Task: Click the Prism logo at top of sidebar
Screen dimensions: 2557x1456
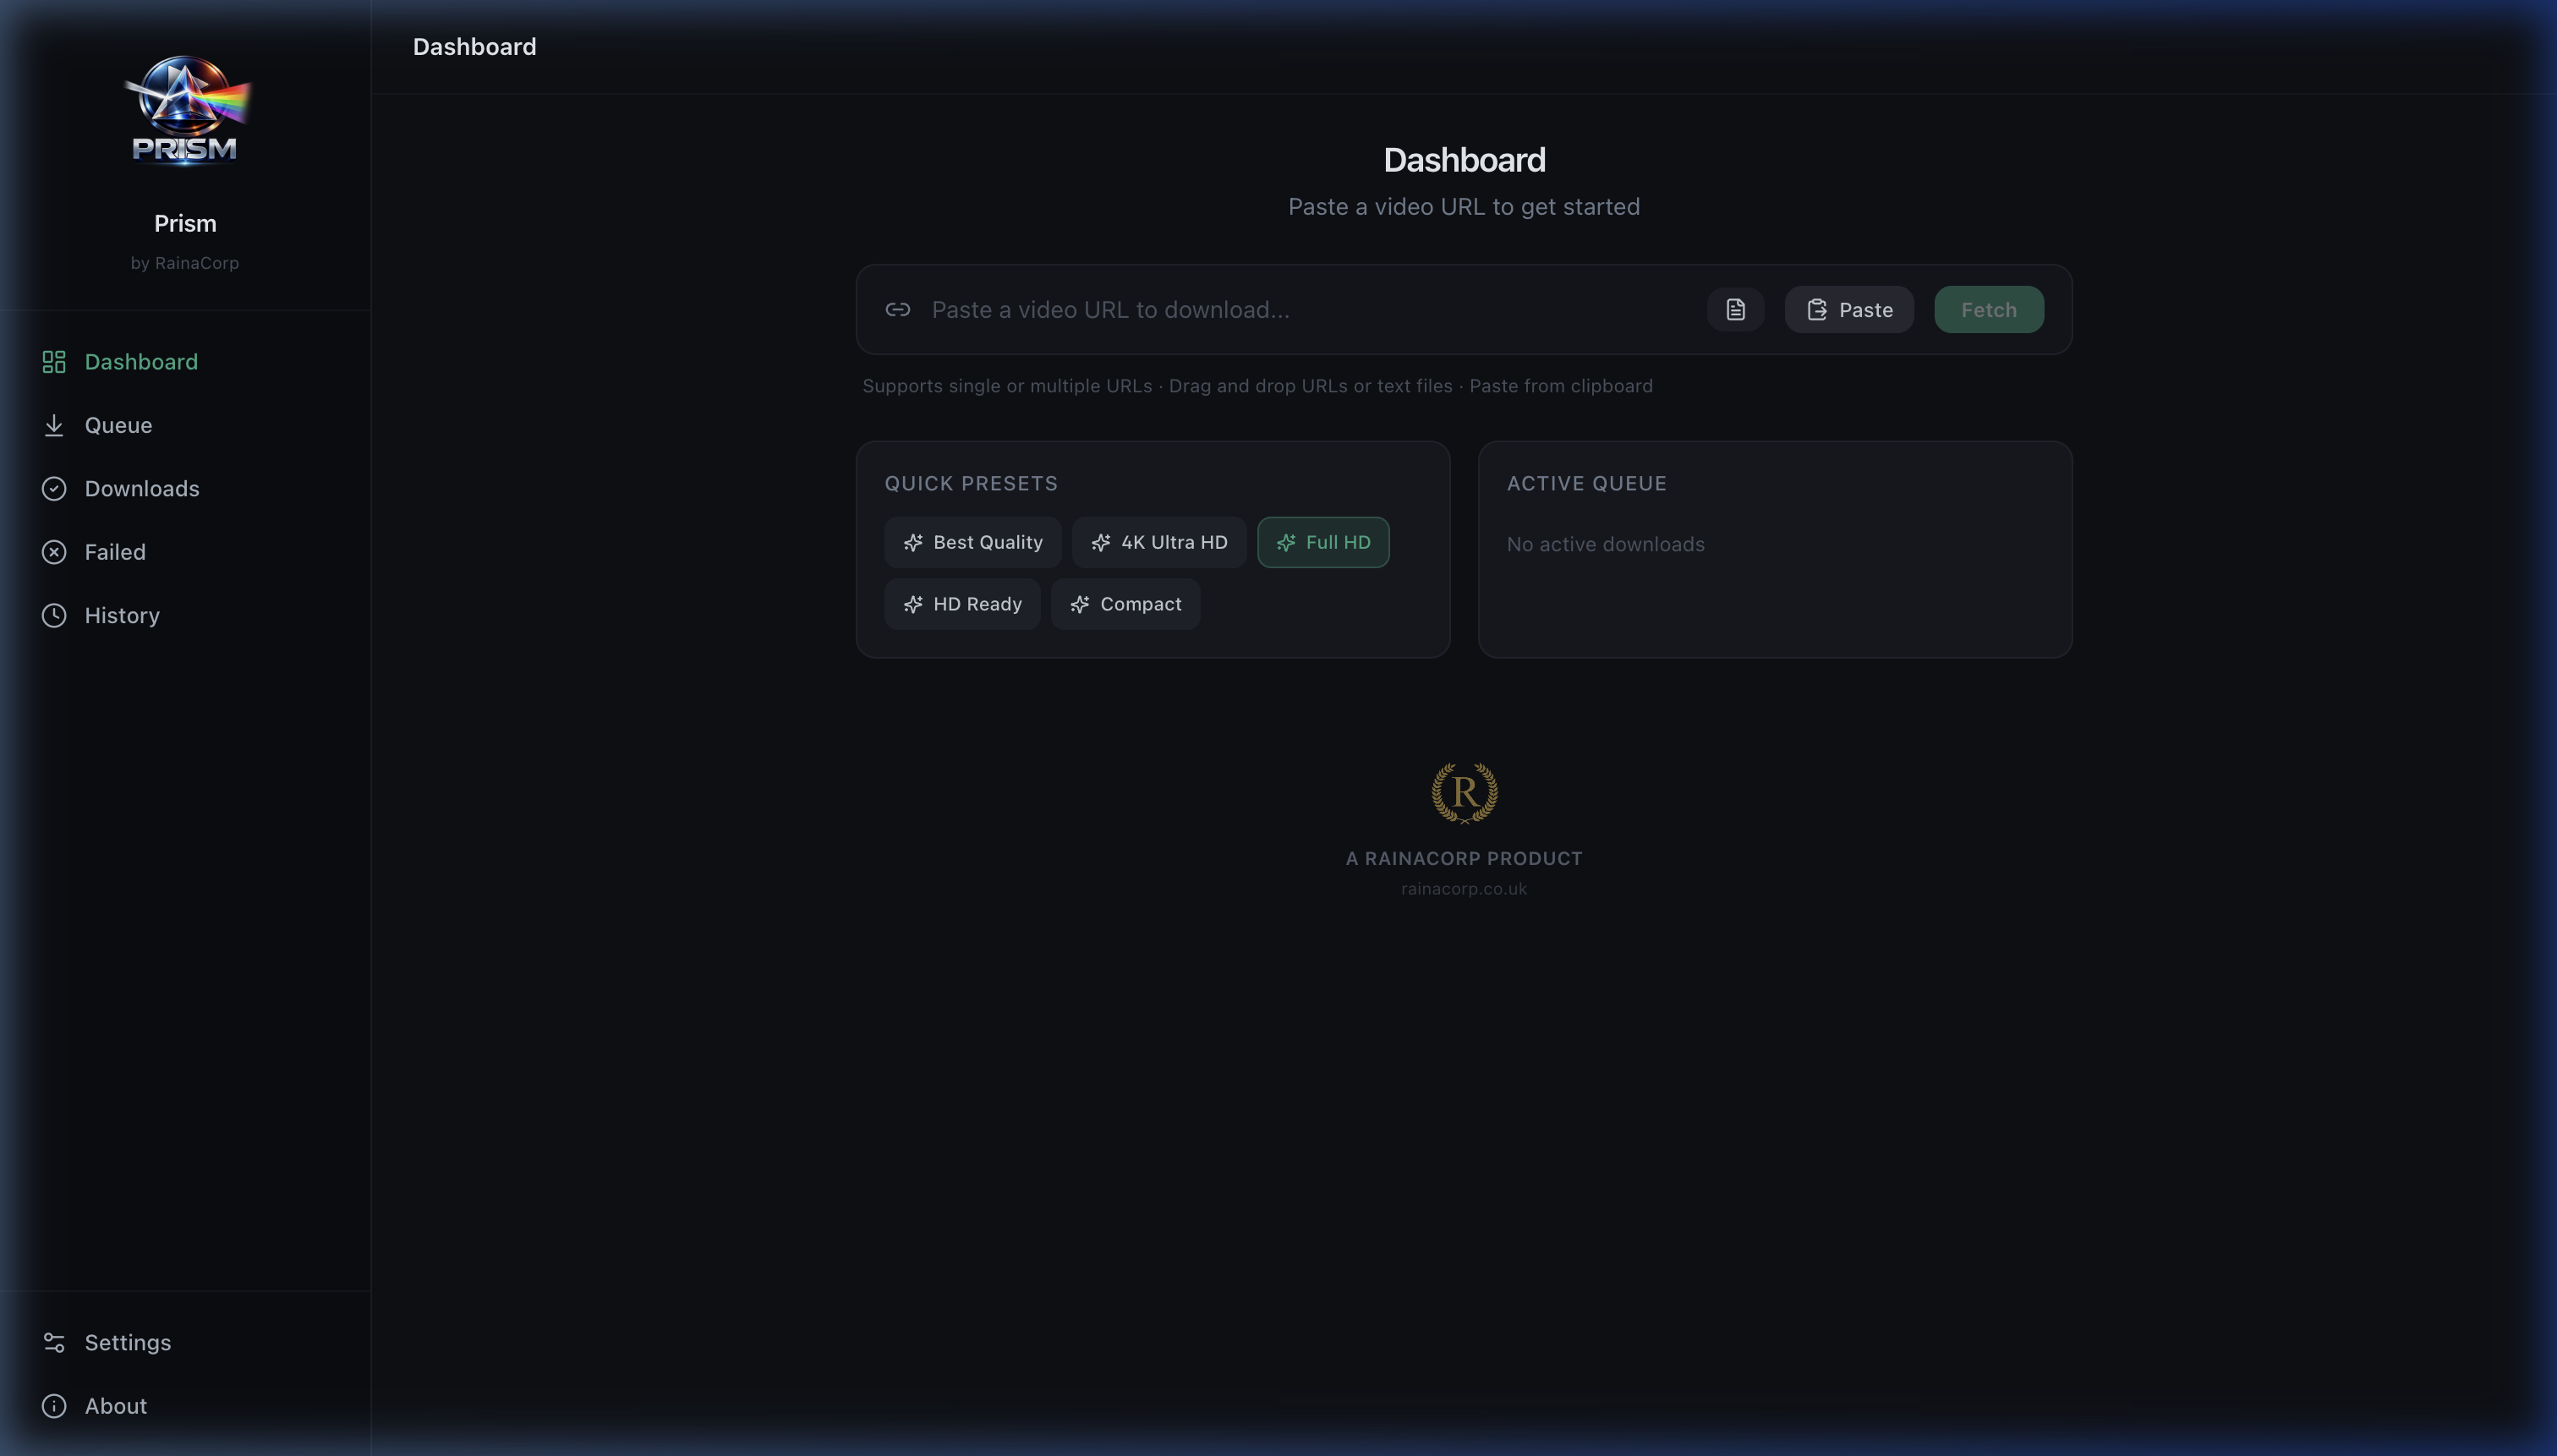Action: coord(185,110)
